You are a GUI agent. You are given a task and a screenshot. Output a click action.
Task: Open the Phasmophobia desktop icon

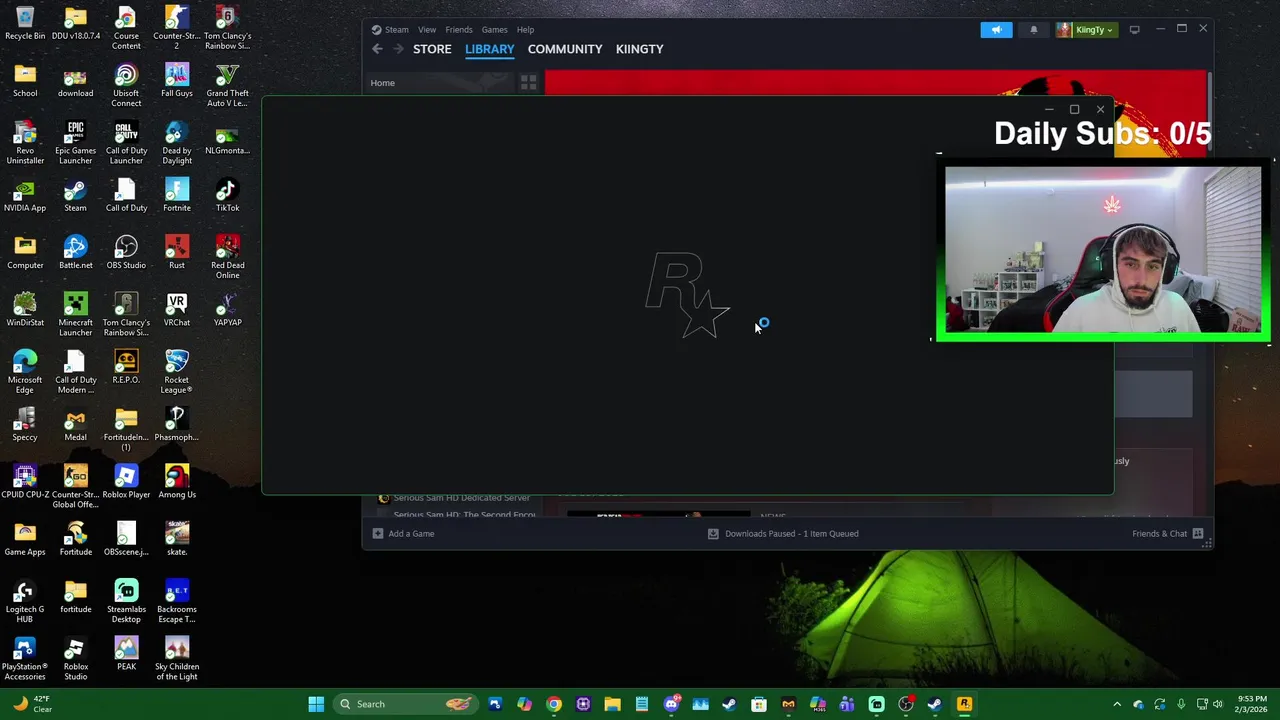(177, 424)
